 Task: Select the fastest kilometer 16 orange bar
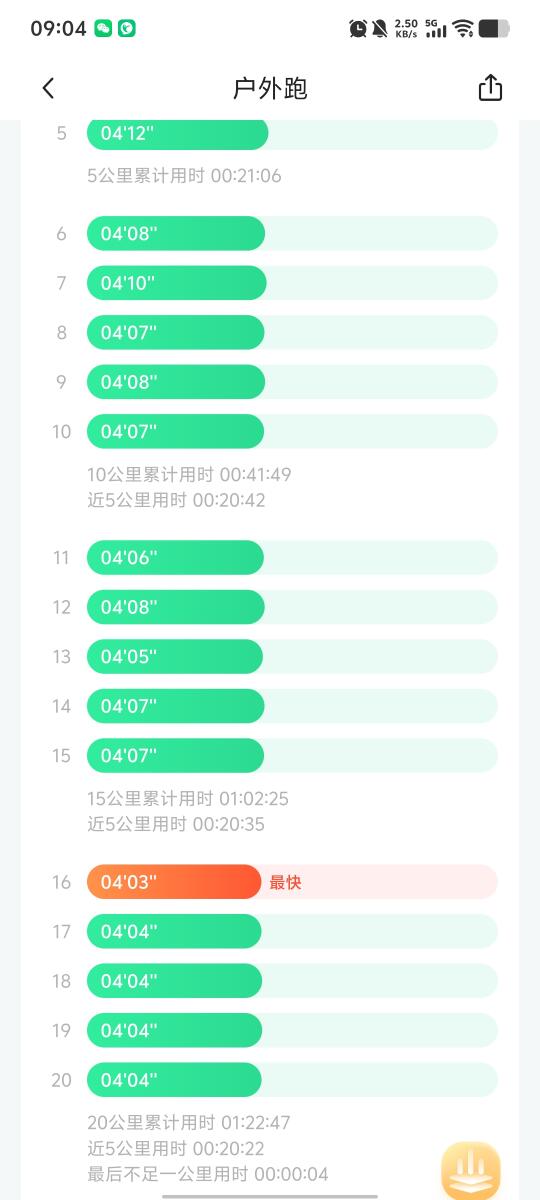(174, 882)
